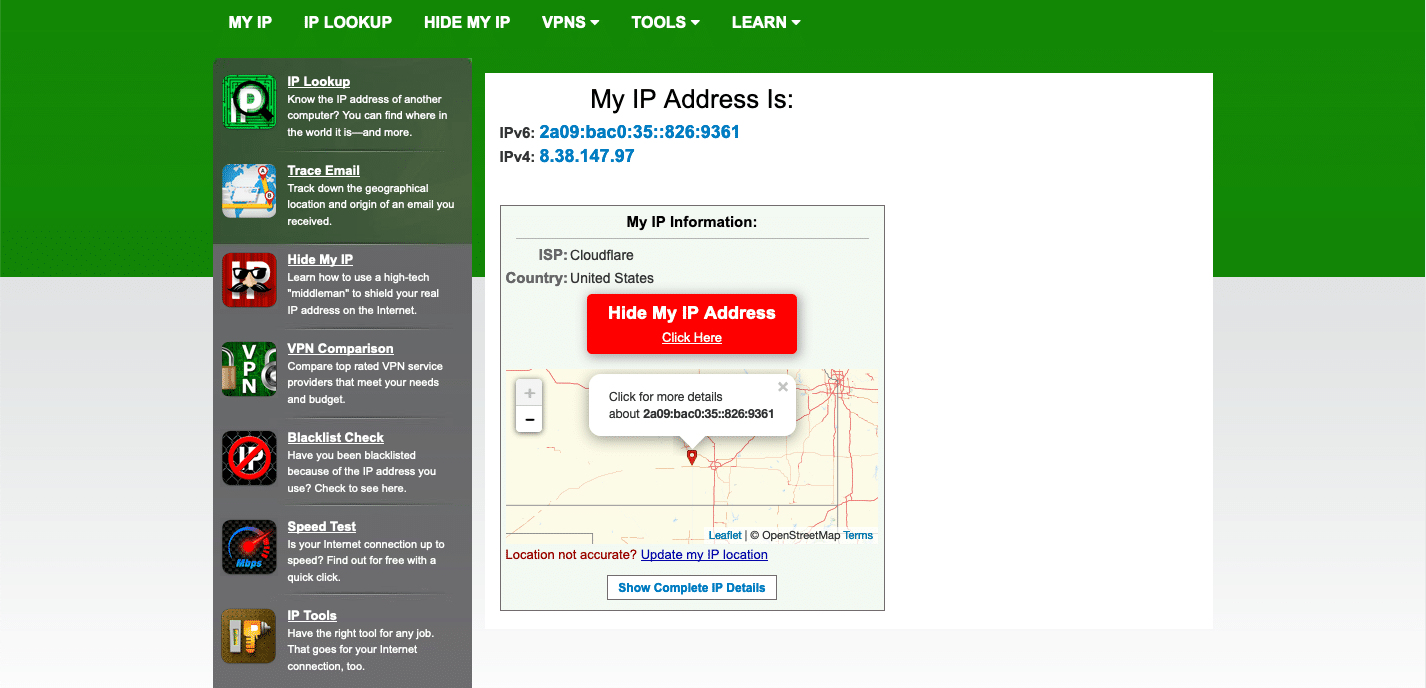Click the IP Tools drill icon
This screenshot has height=688, width=1426.
[249, 636]
